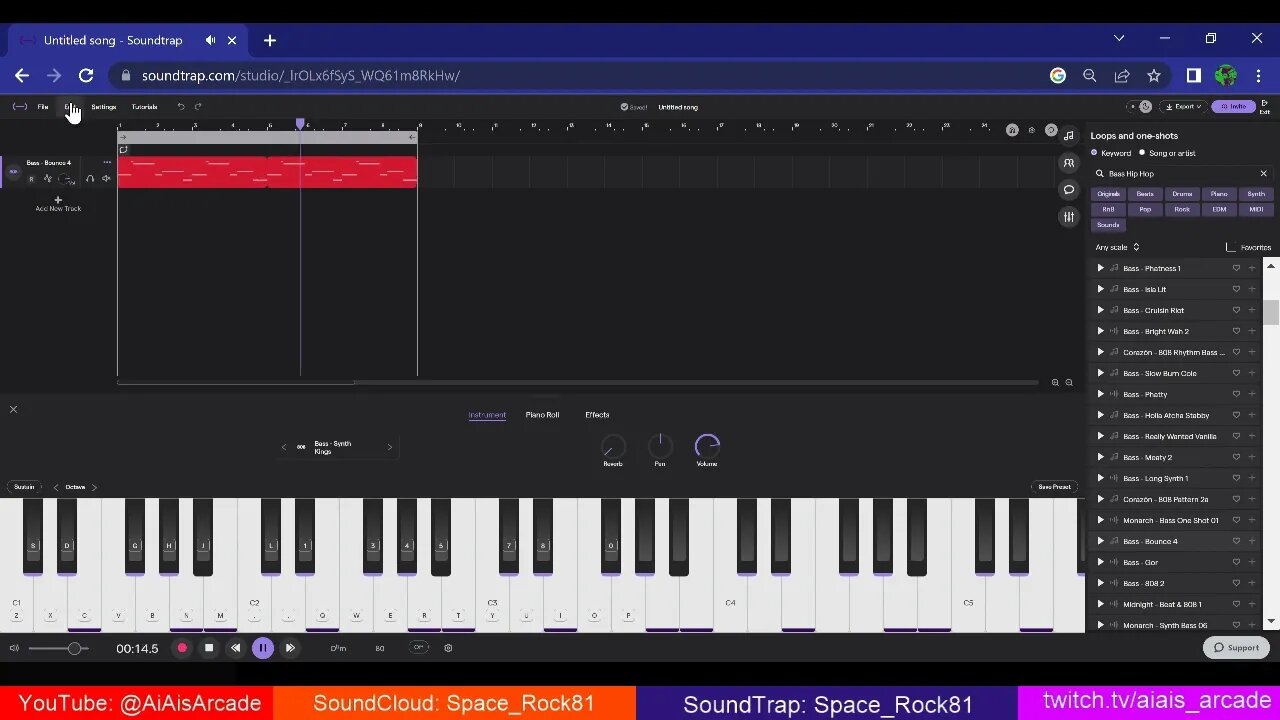Add Bass - Cruisin Riot loop with plus
The image size is (1280, 720).
[x=1251, y=310]
